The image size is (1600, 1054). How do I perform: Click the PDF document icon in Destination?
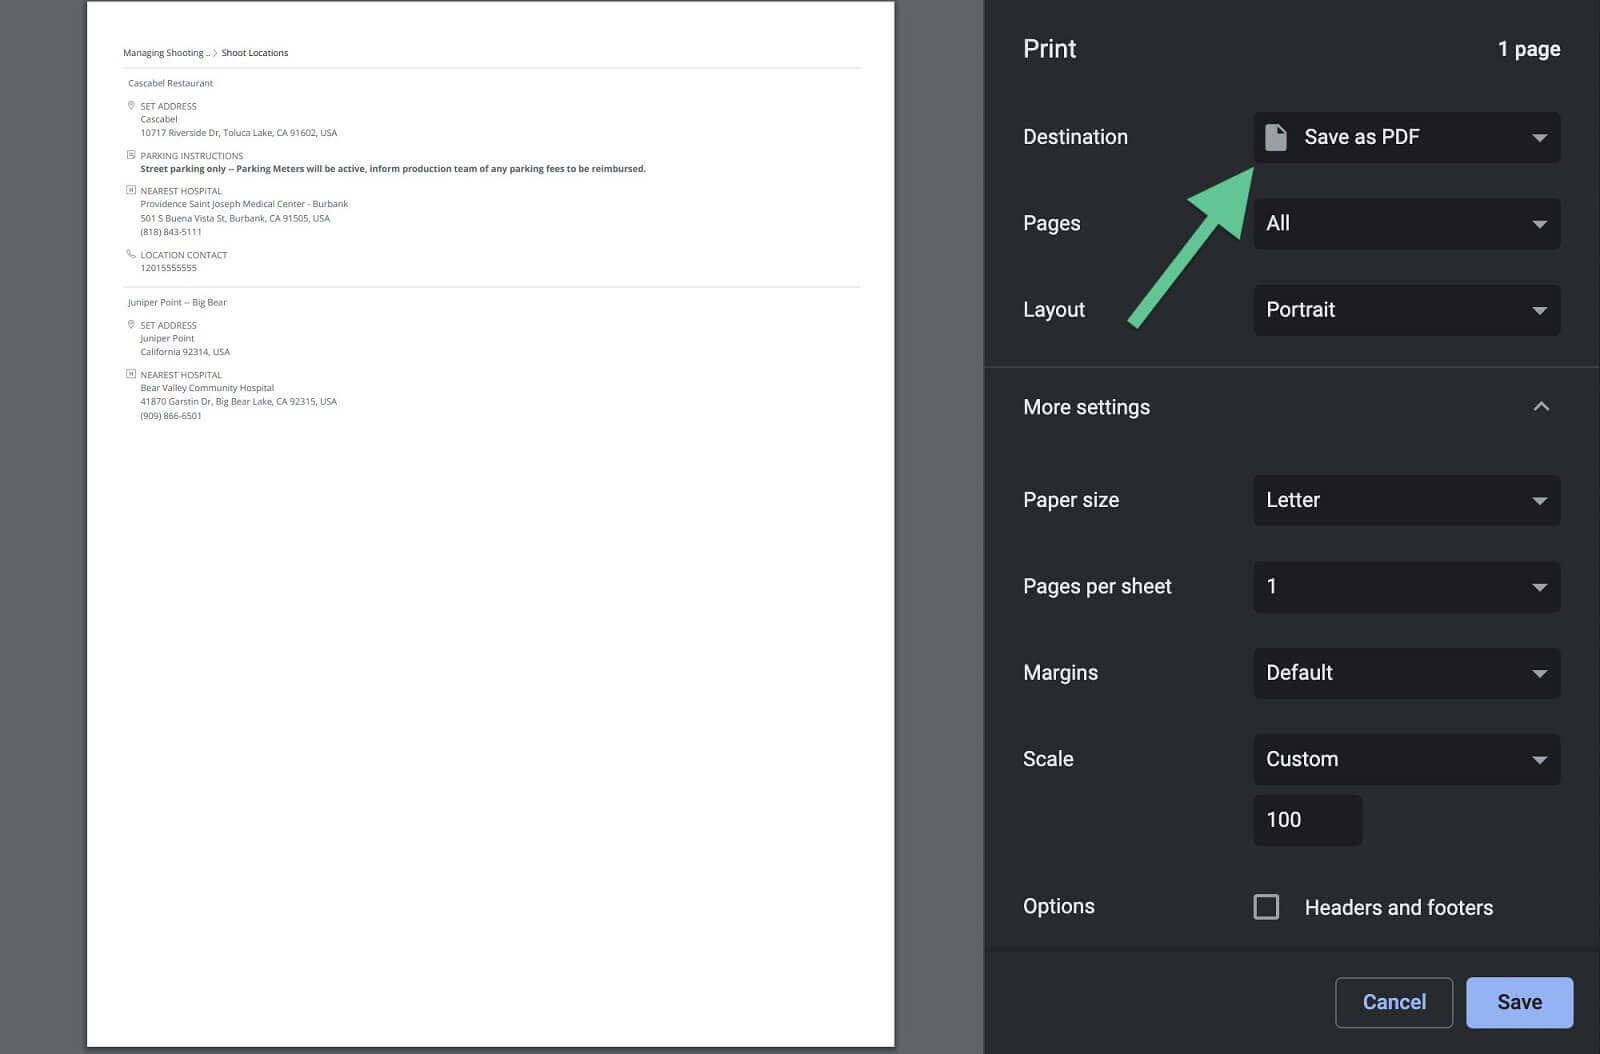(x=1275, y=137)
